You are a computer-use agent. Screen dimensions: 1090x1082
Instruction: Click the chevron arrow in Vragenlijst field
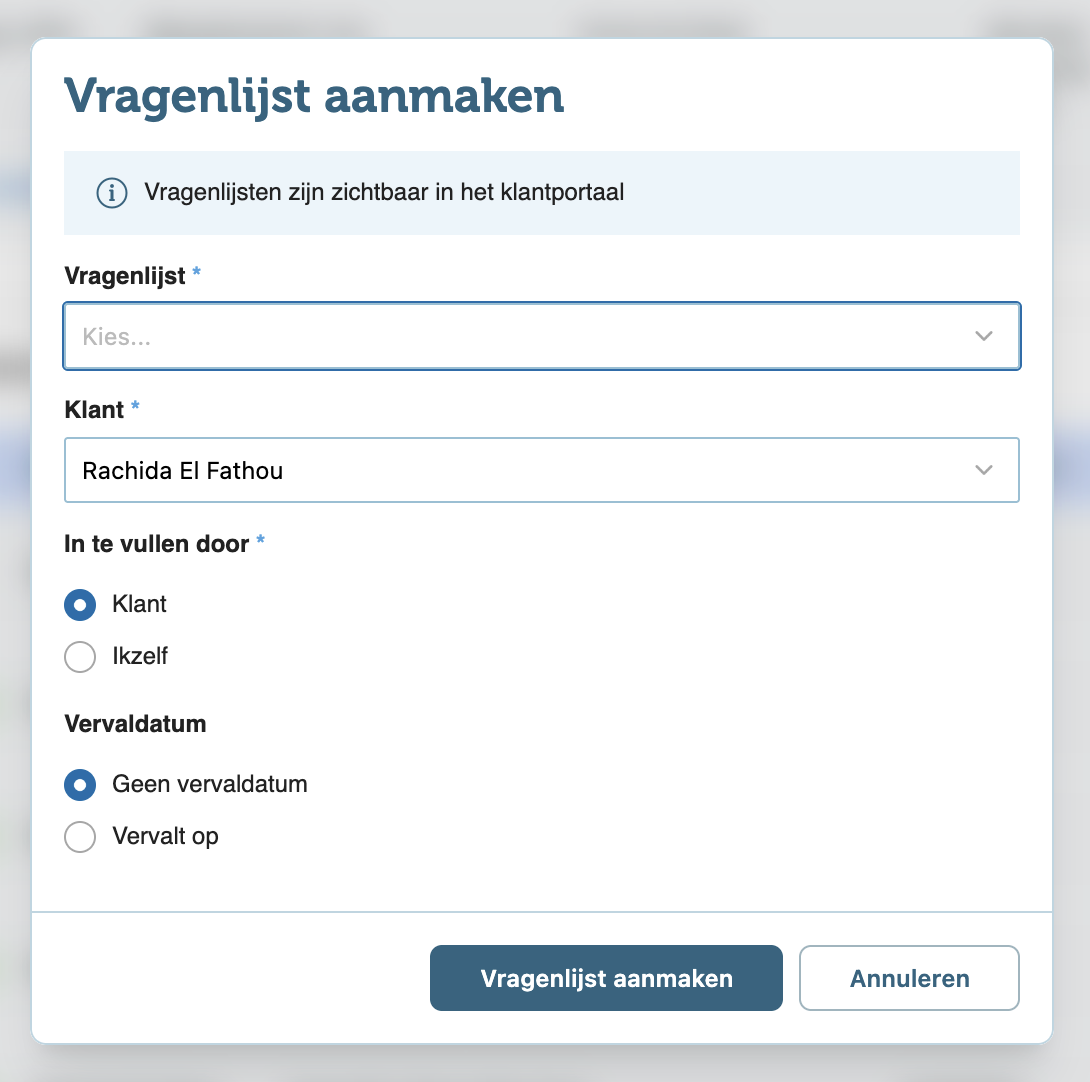click(x=983, y=337)
